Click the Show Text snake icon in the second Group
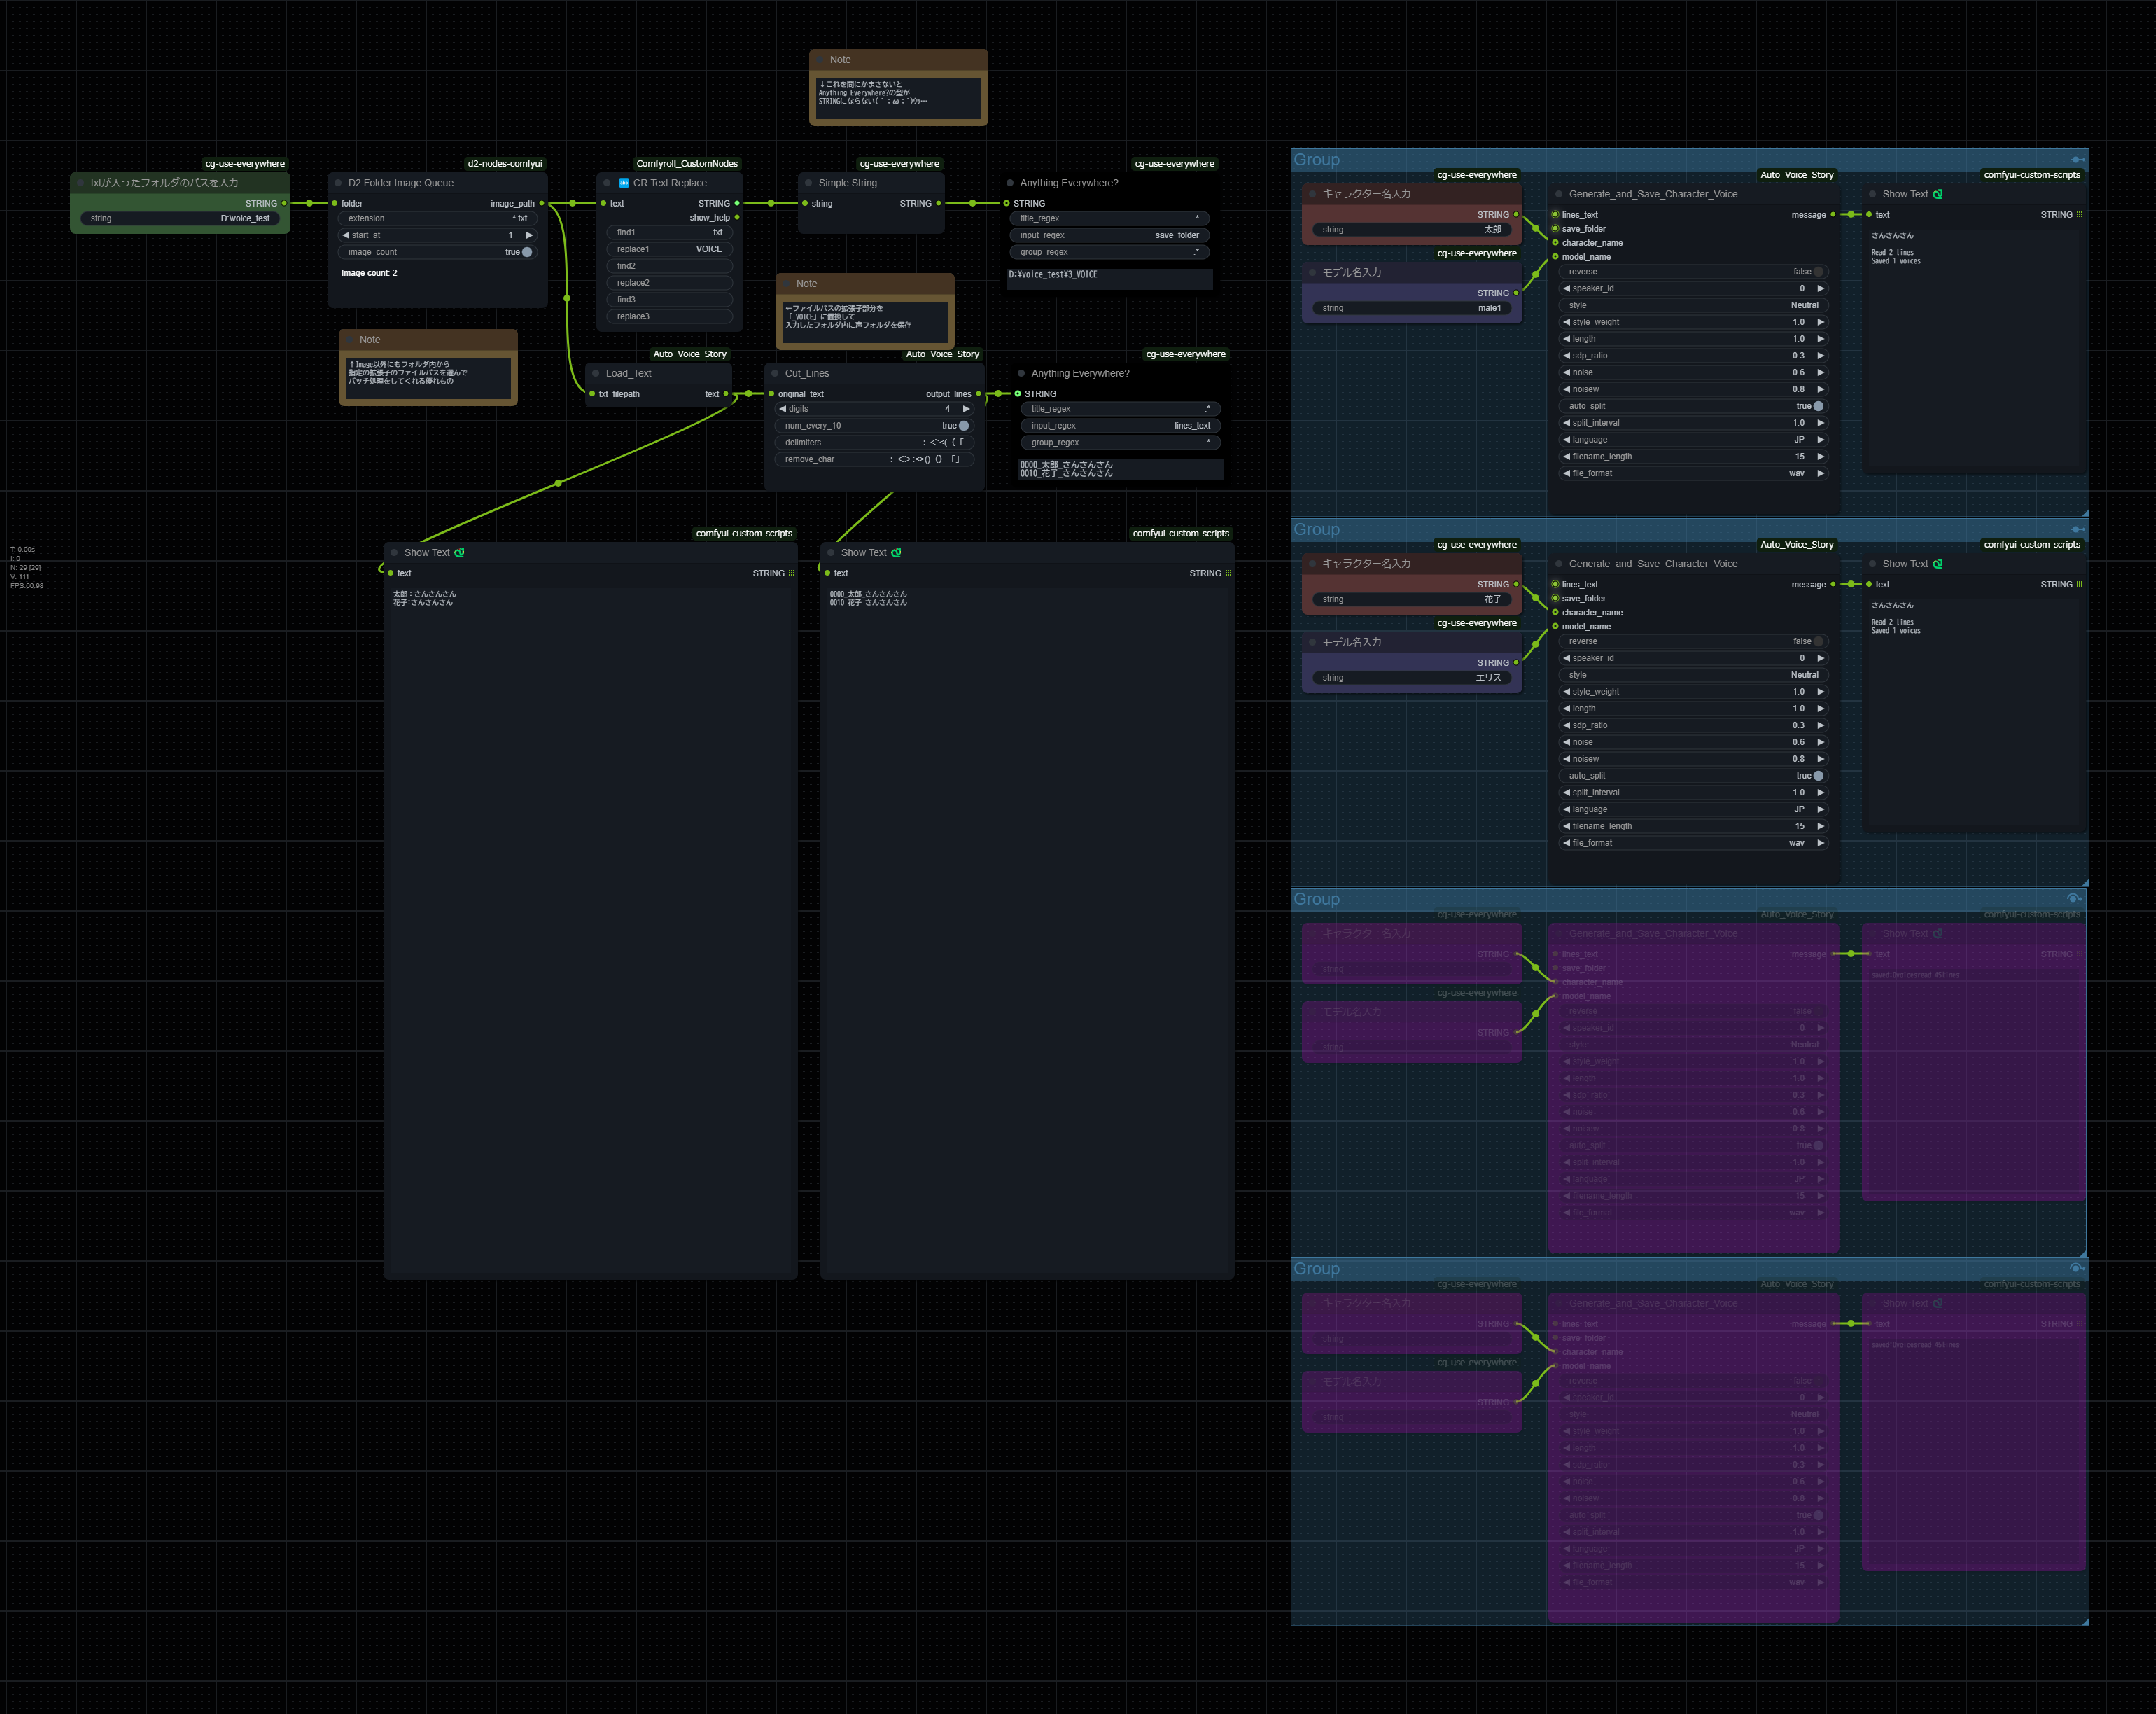 [1938, 564]
